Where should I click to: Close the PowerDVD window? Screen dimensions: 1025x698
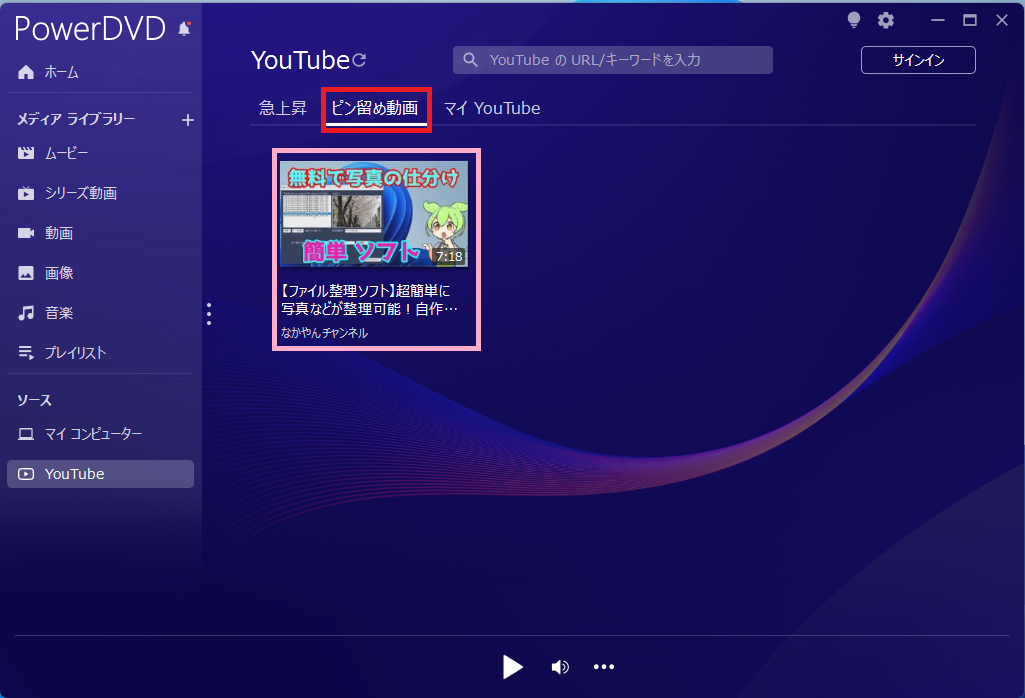(x=1001, y=20)
